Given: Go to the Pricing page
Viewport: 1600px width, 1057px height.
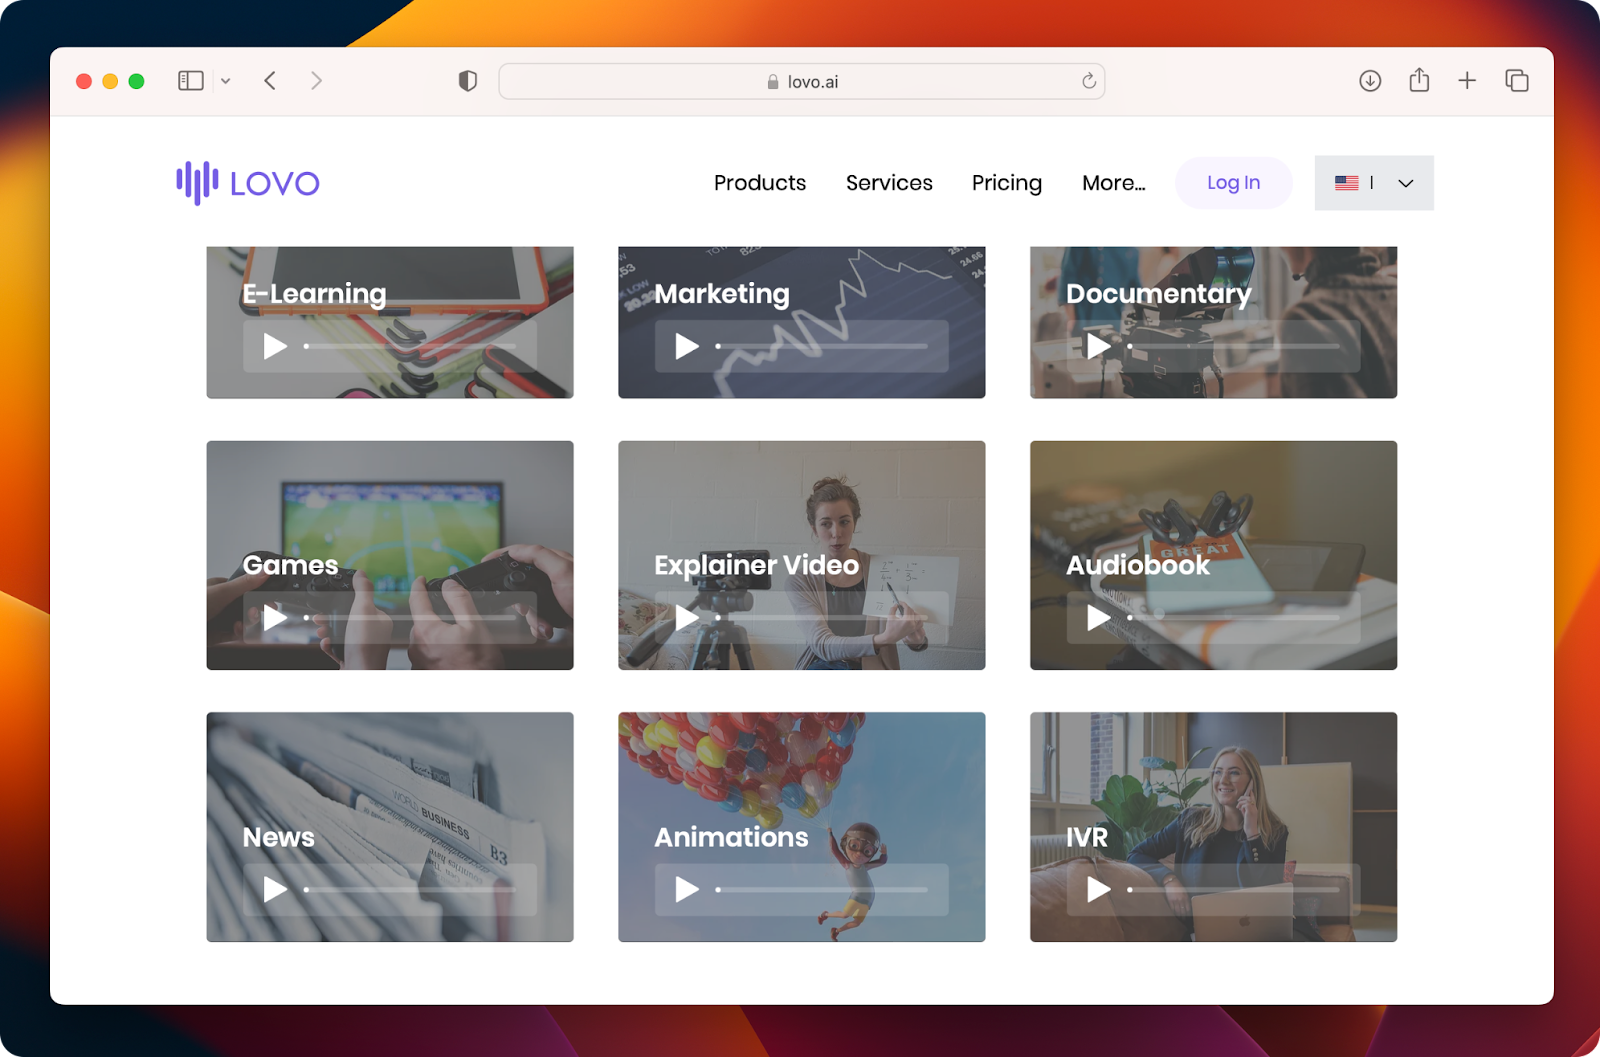Looking at the screenshot, I should [1006, 183].
